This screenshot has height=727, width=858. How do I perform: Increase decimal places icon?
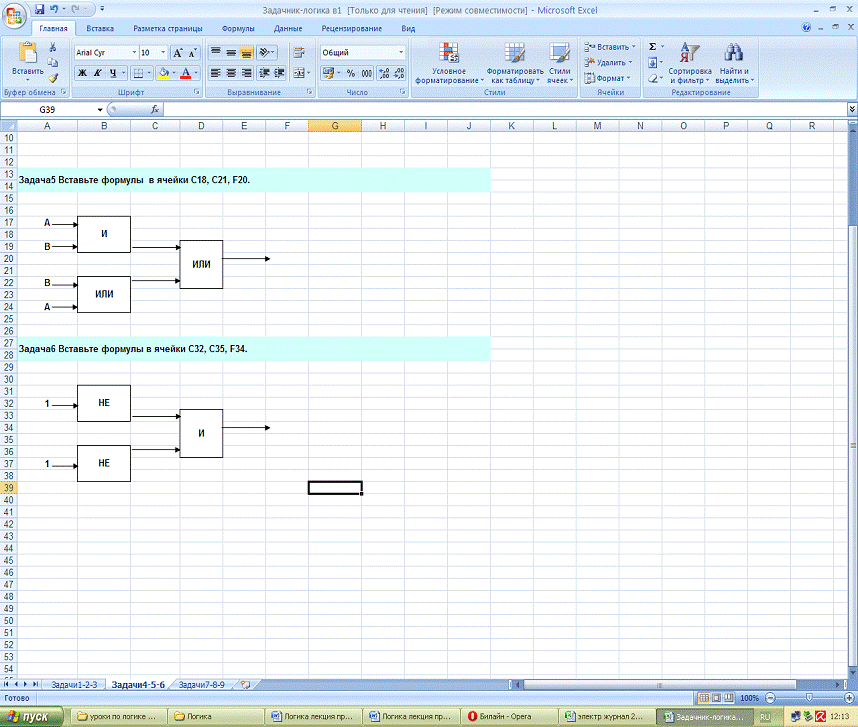coord(384,73)
